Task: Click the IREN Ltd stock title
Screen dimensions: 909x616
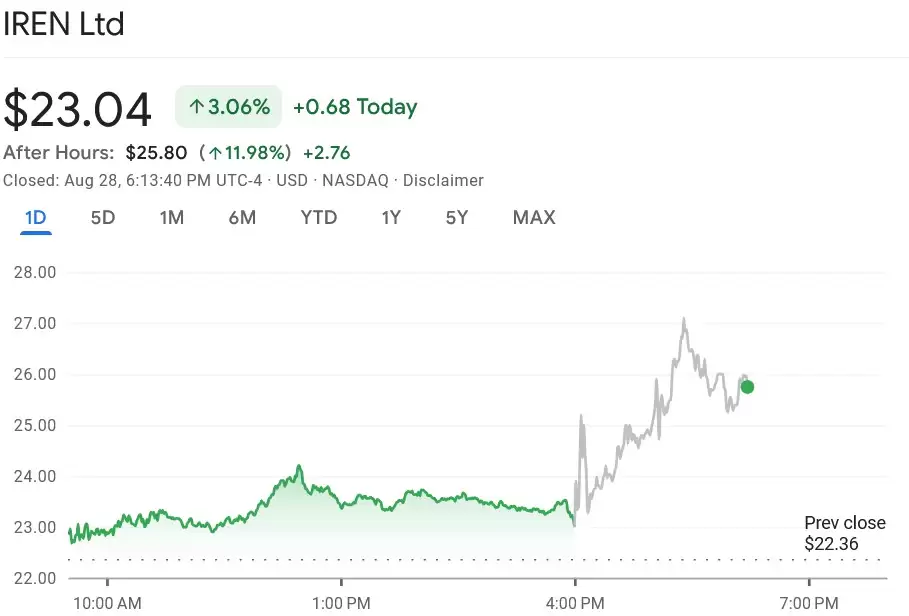Action: click(63, 24)
